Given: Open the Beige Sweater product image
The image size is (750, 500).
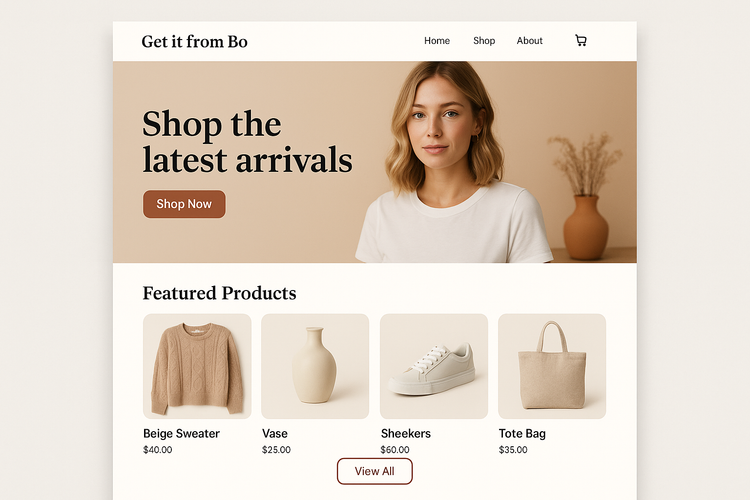Looking at the screenshot, I should (x=197, y=366).
